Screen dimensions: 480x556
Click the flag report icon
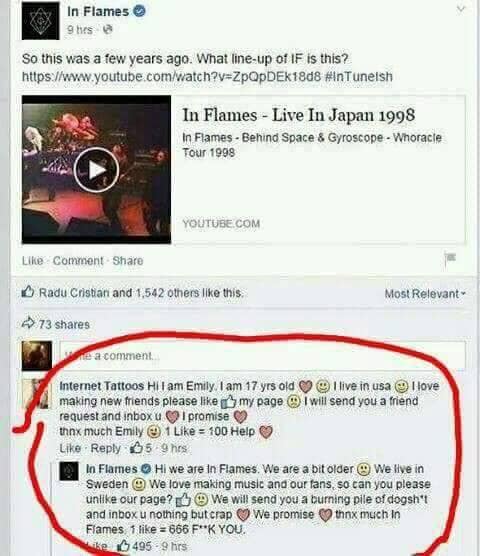tap(450, 258)
